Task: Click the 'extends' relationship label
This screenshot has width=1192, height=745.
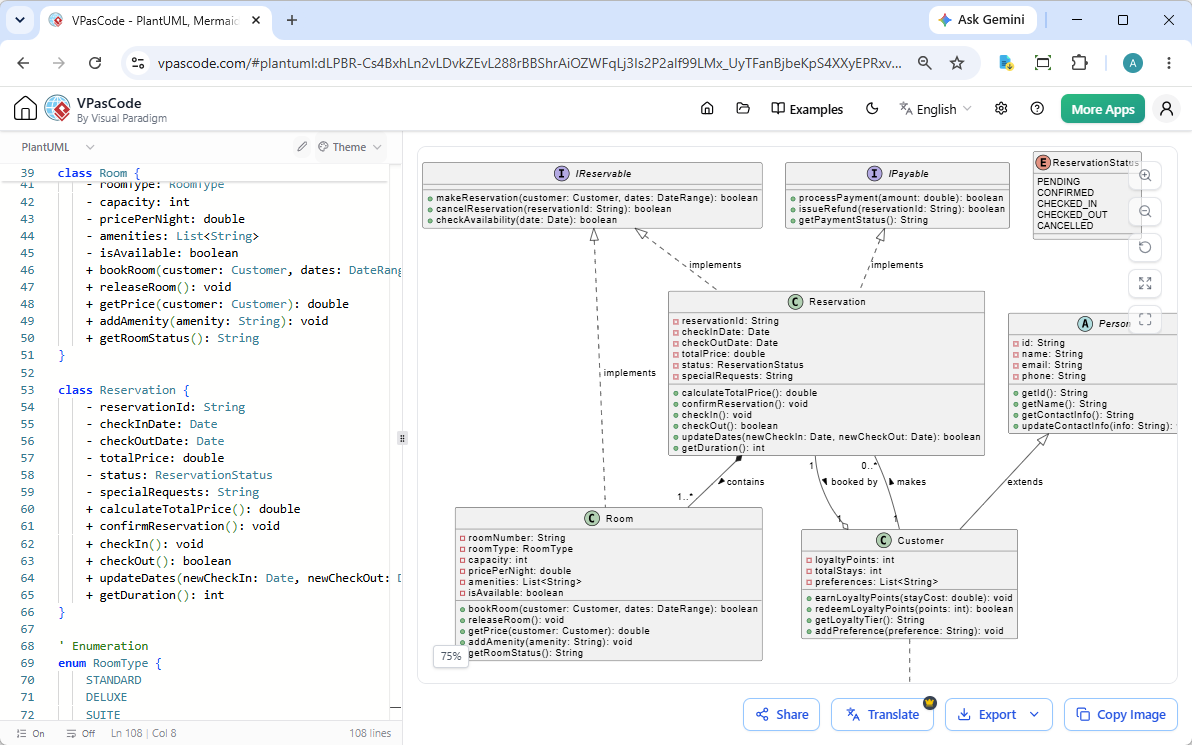Action: 1025,482
